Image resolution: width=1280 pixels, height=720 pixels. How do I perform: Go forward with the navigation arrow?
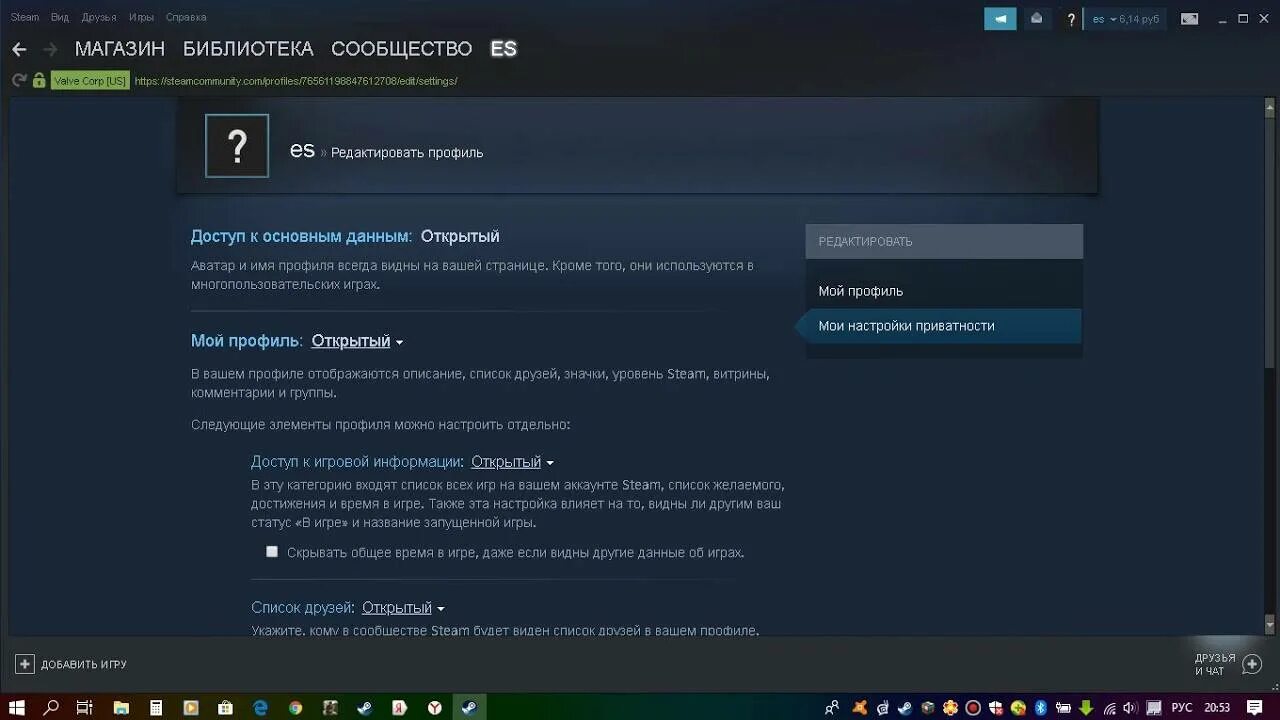point(50,49)
